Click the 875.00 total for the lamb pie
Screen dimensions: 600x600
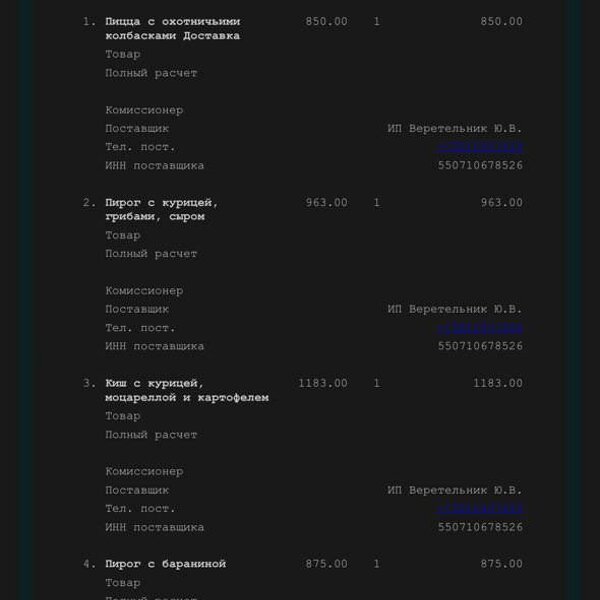(x=501, y=564)
